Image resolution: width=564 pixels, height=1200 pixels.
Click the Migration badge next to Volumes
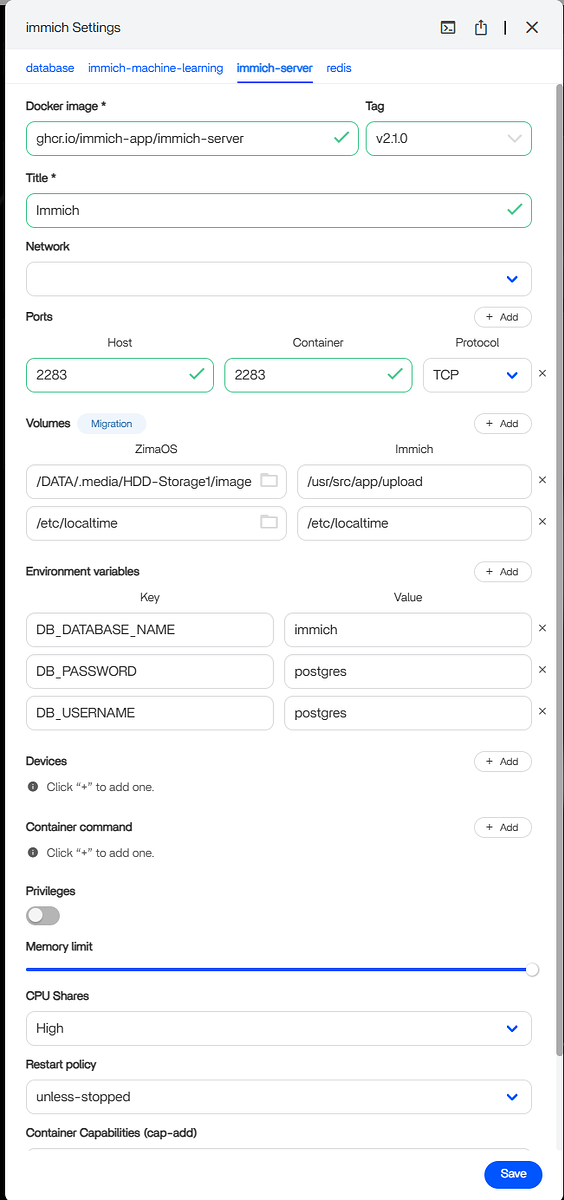[112, 423]
